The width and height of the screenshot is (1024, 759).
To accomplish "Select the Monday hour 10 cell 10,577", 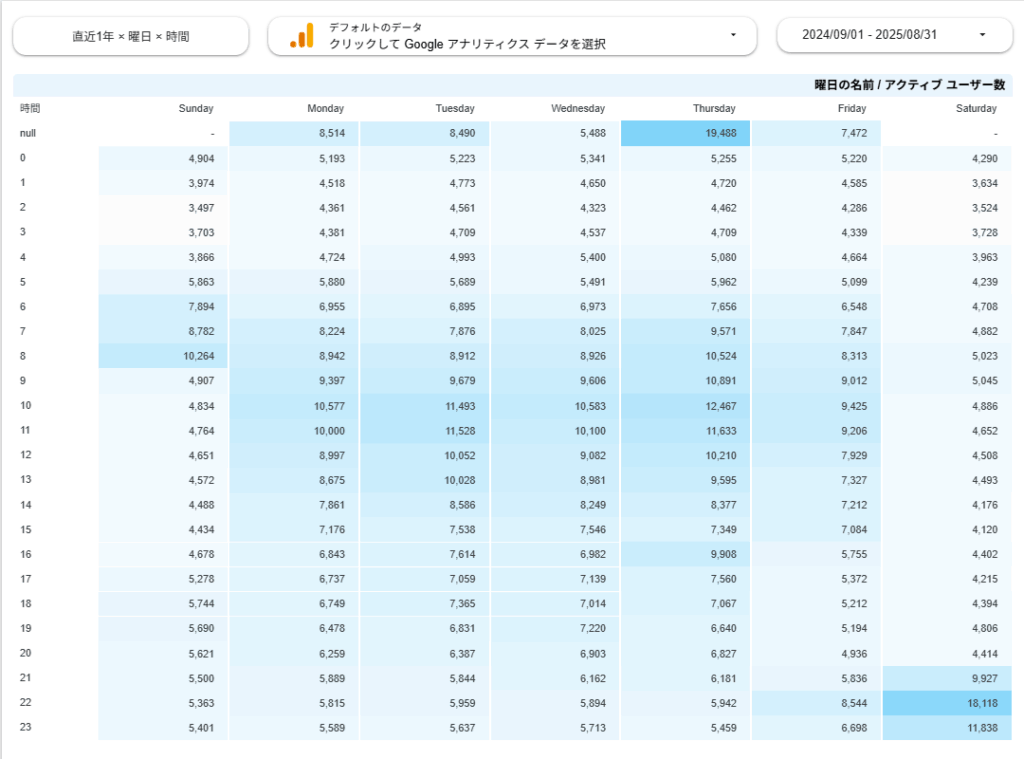I will coord(294,406).
